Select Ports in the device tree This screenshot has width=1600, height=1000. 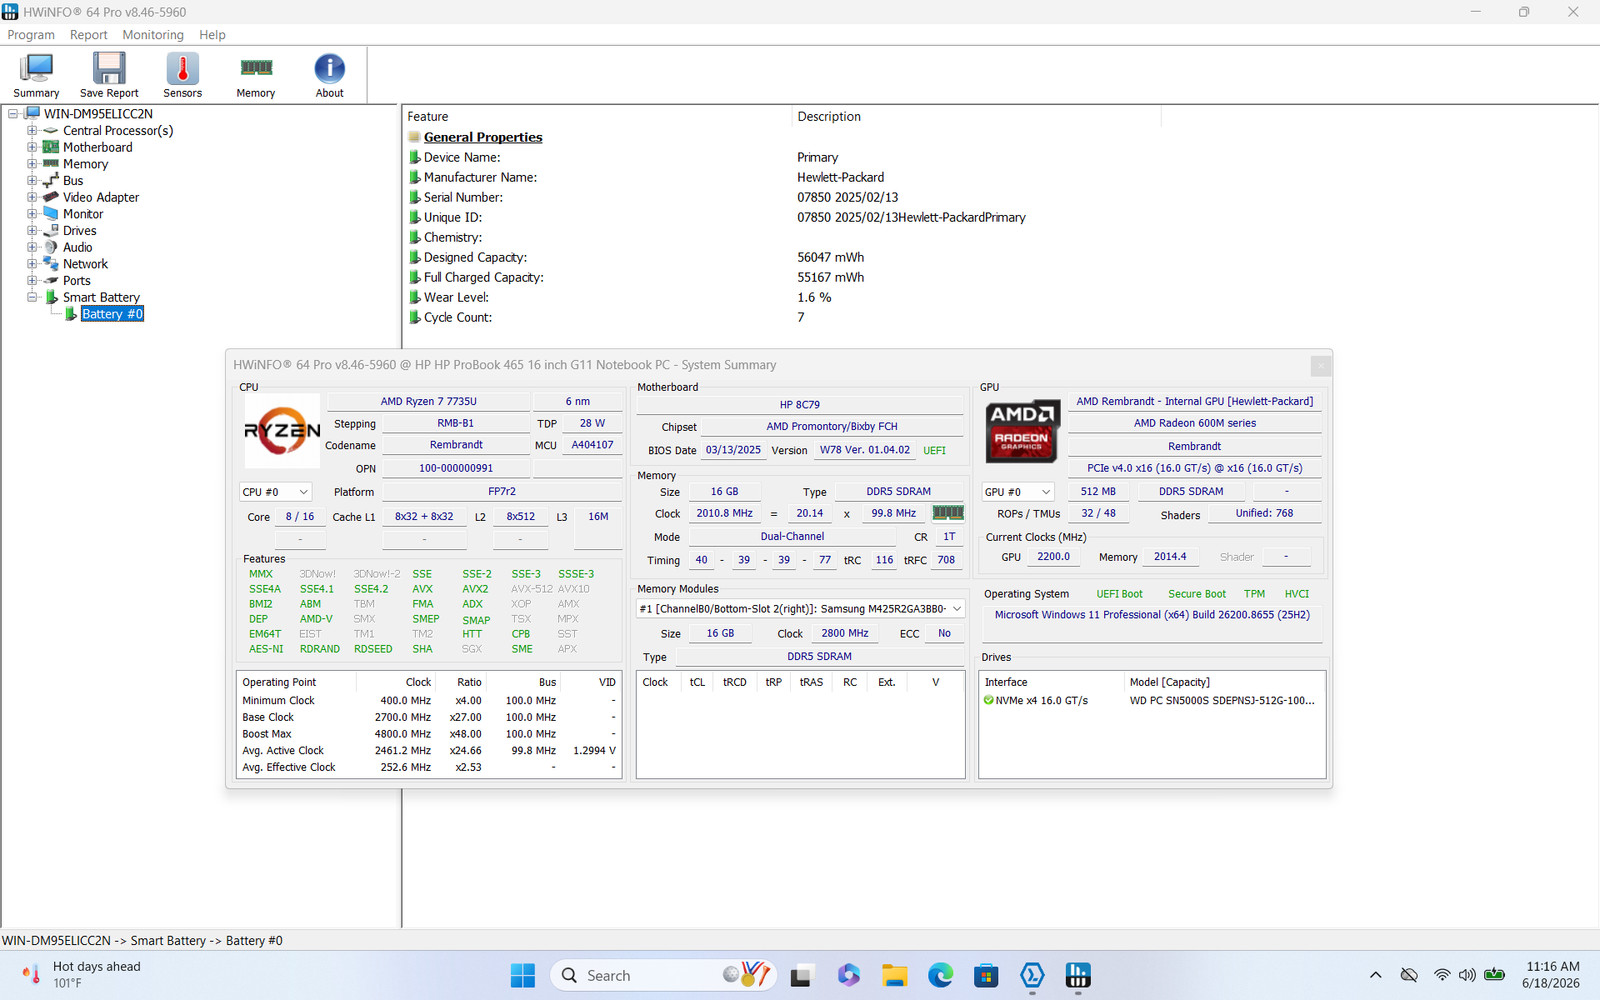click(x=77, y=281)
